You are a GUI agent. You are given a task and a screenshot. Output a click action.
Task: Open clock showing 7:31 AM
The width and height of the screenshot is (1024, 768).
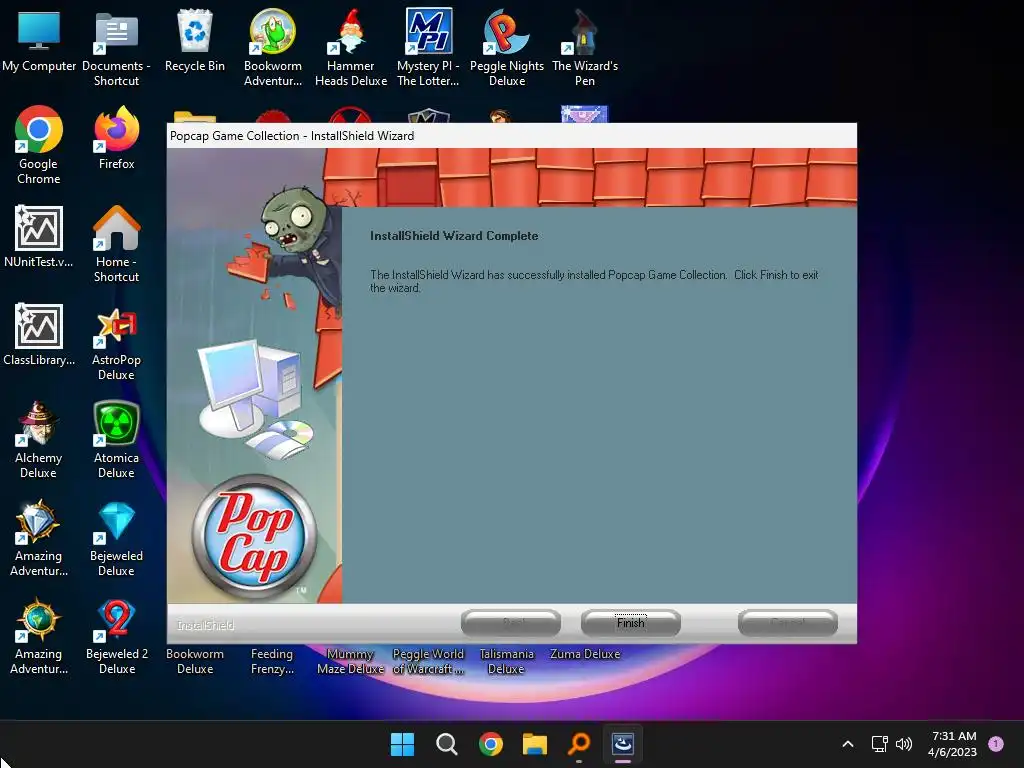[952, 744]
